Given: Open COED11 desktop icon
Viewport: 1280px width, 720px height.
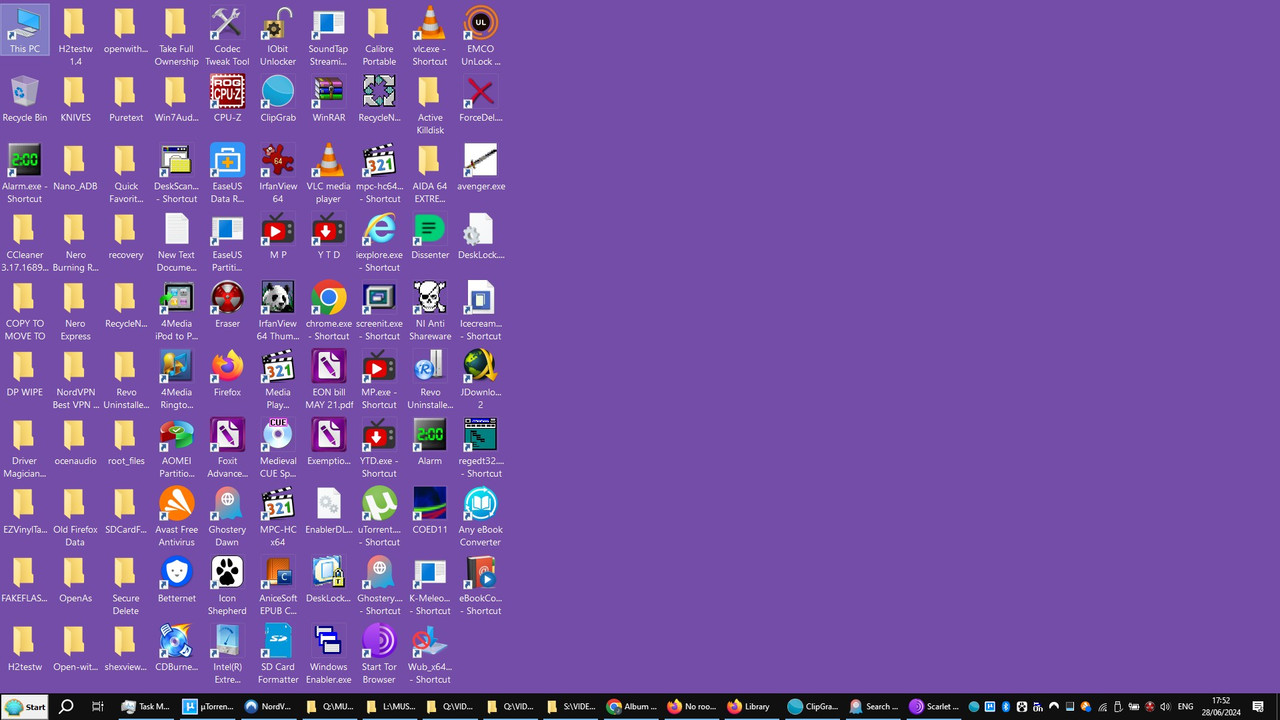Looking at the screenshot, I should [x=430, y=512].
